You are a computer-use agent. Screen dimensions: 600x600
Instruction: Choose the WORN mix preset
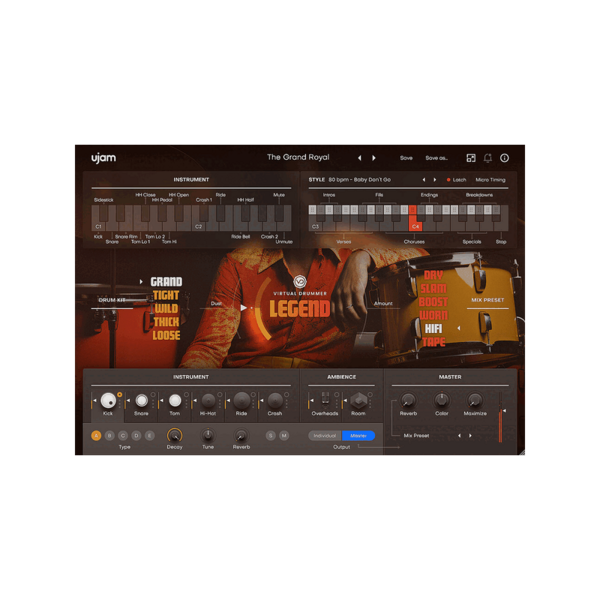(433, 315)
